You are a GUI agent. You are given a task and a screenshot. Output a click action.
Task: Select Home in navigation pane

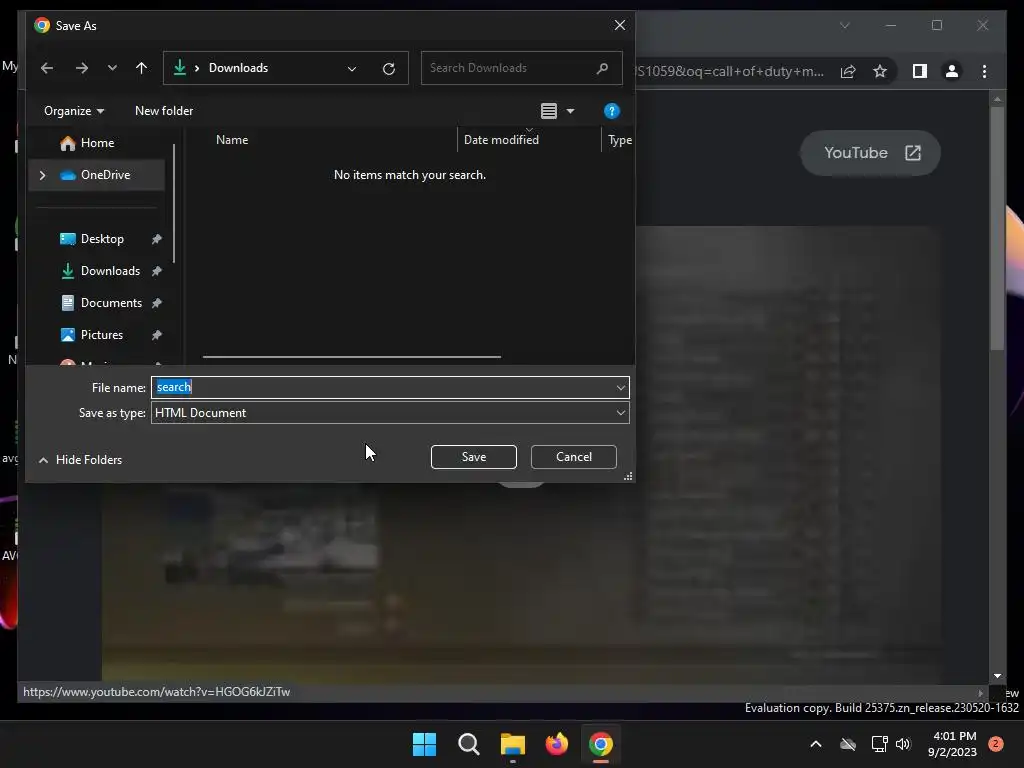pos(97,143)
